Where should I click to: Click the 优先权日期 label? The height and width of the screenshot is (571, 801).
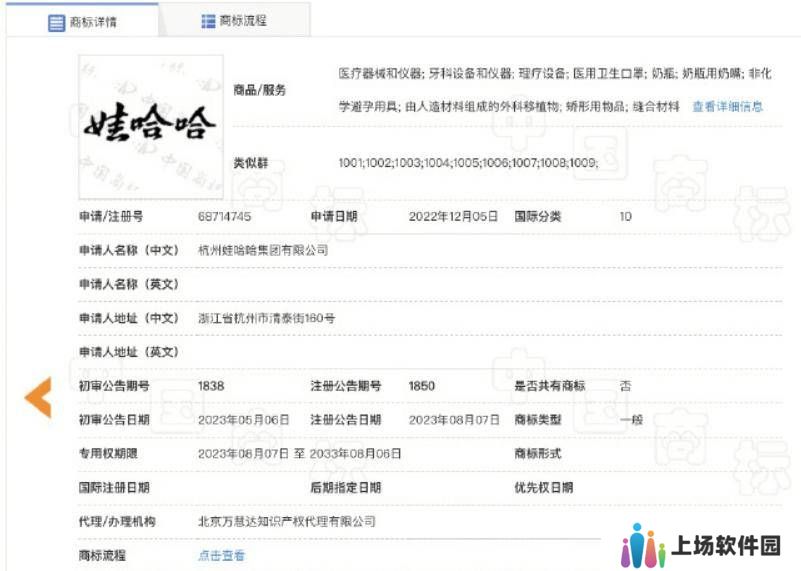point(544,487)
